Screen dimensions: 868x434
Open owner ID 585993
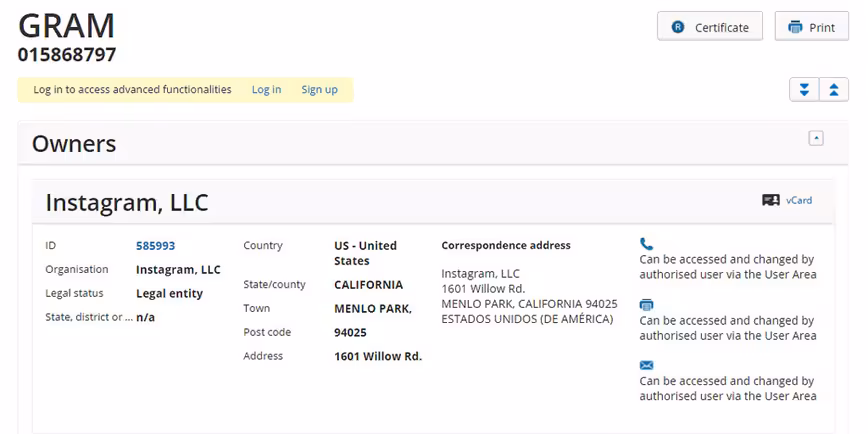coord(156,246)
